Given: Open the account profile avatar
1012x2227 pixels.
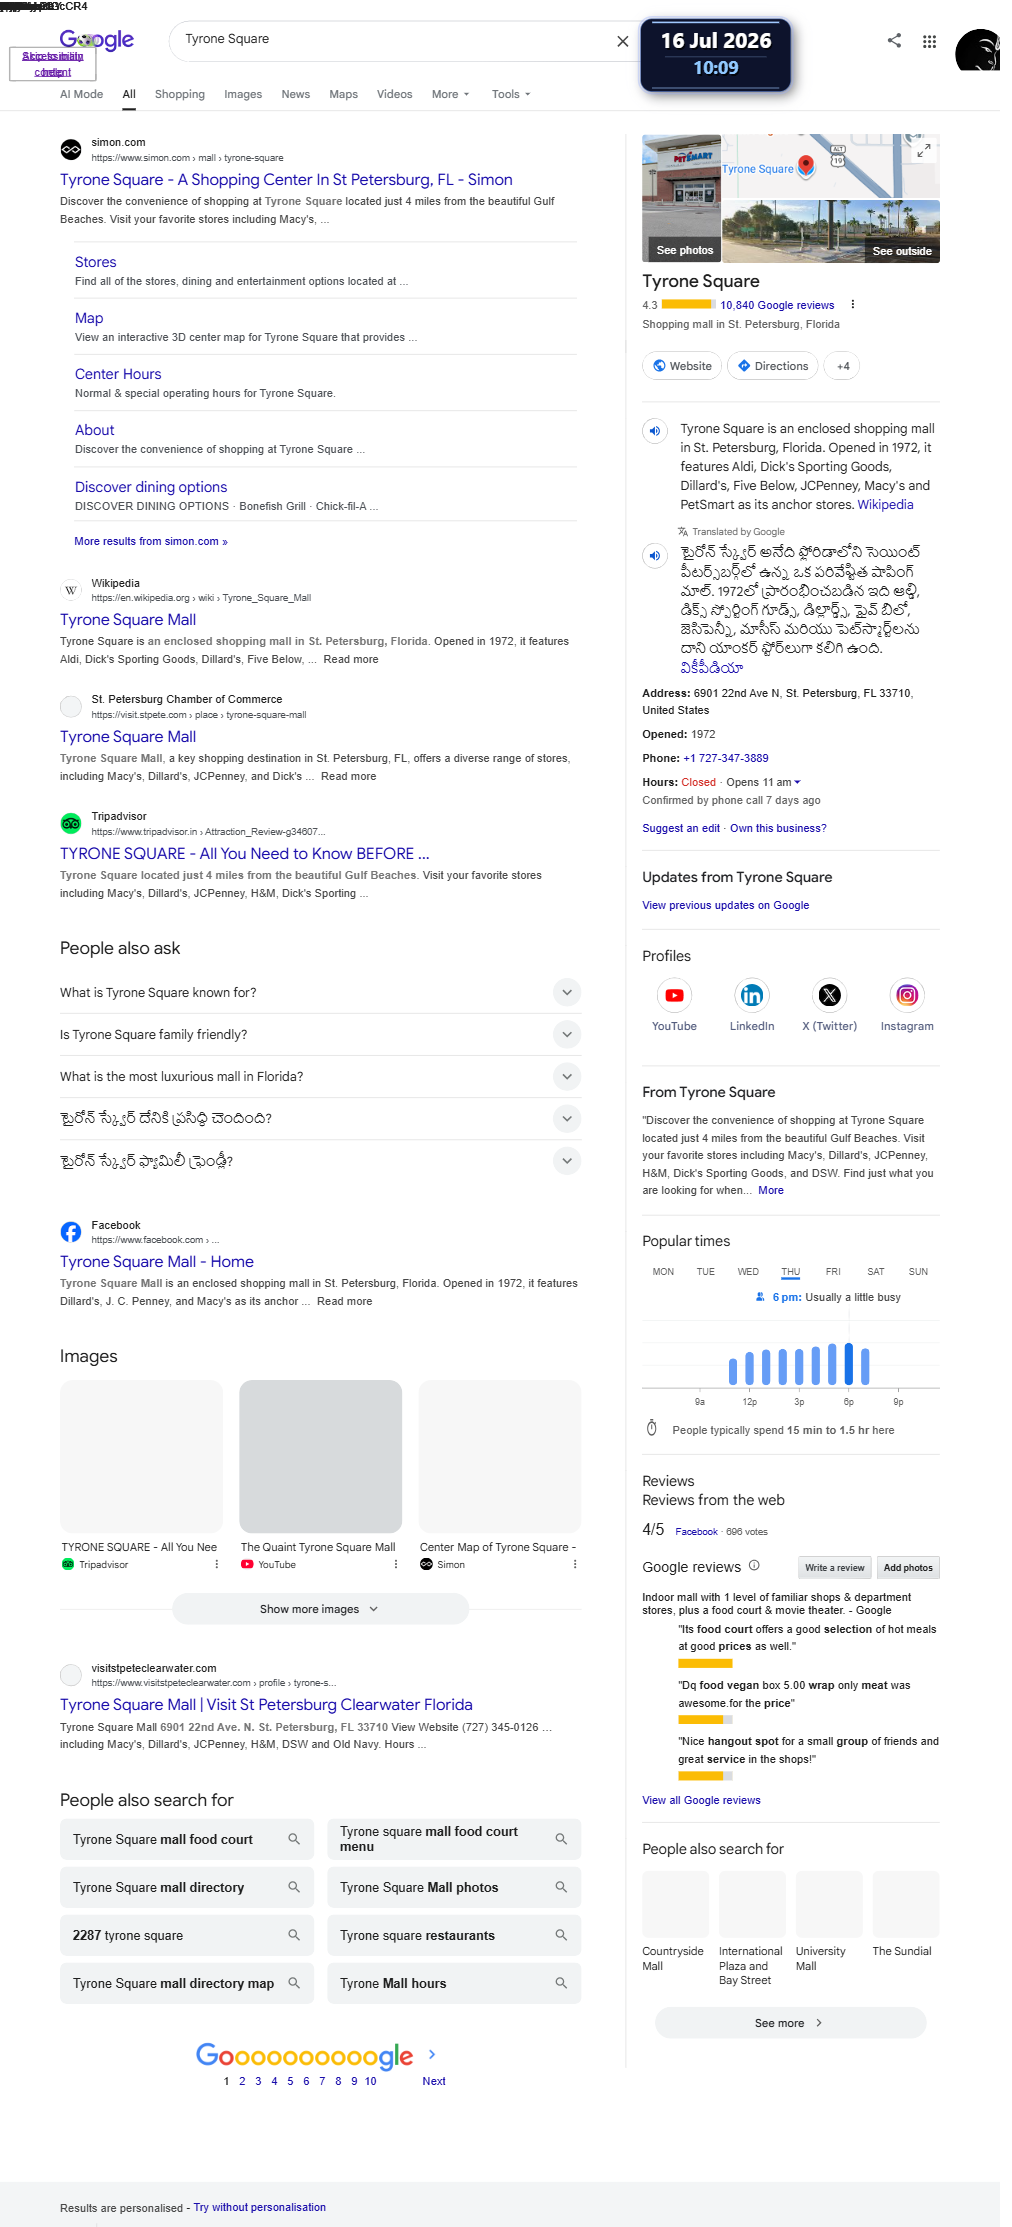Looking at the screenshot, I should tap(977, 50).
